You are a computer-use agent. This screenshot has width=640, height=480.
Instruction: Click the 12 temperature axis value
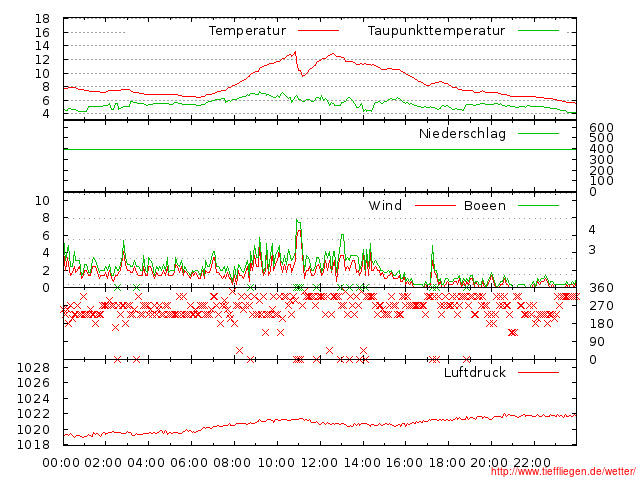42,60
